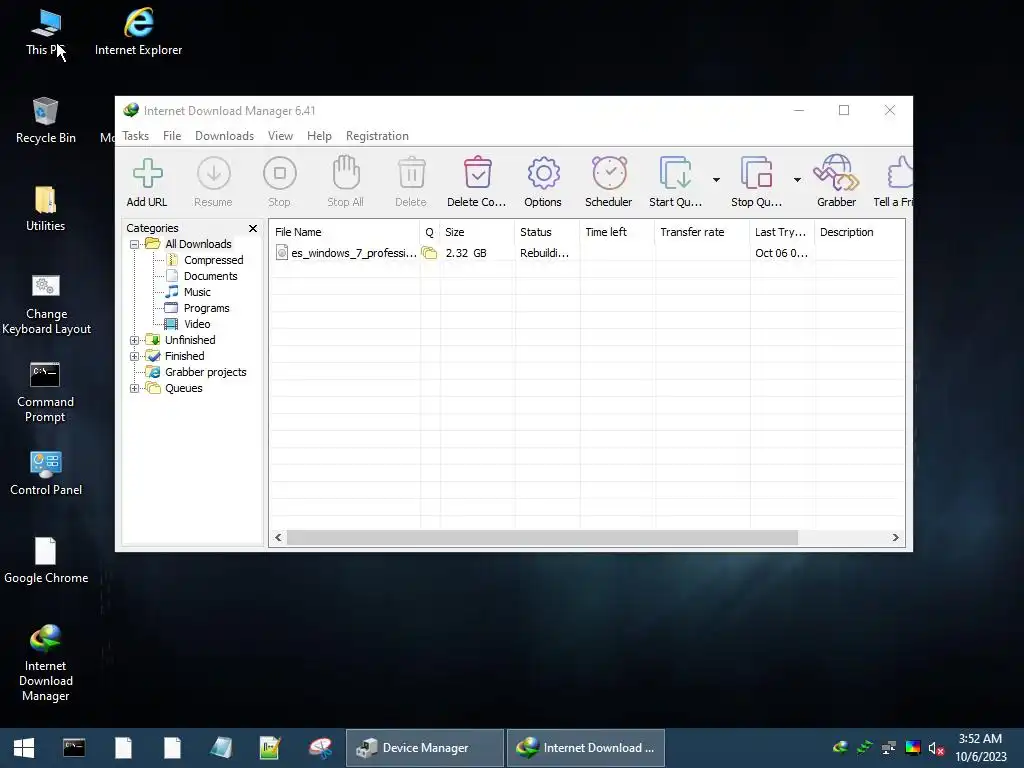Click the Windows Start button
The width and height of the screenshot is (1024, 768).
[24, 748]
